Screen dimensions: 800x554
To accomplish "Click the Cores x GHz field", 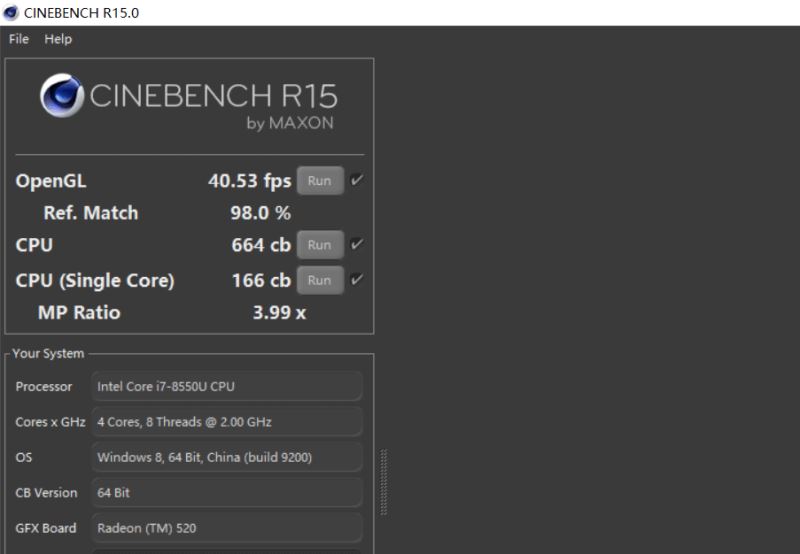I will [227, 422].
